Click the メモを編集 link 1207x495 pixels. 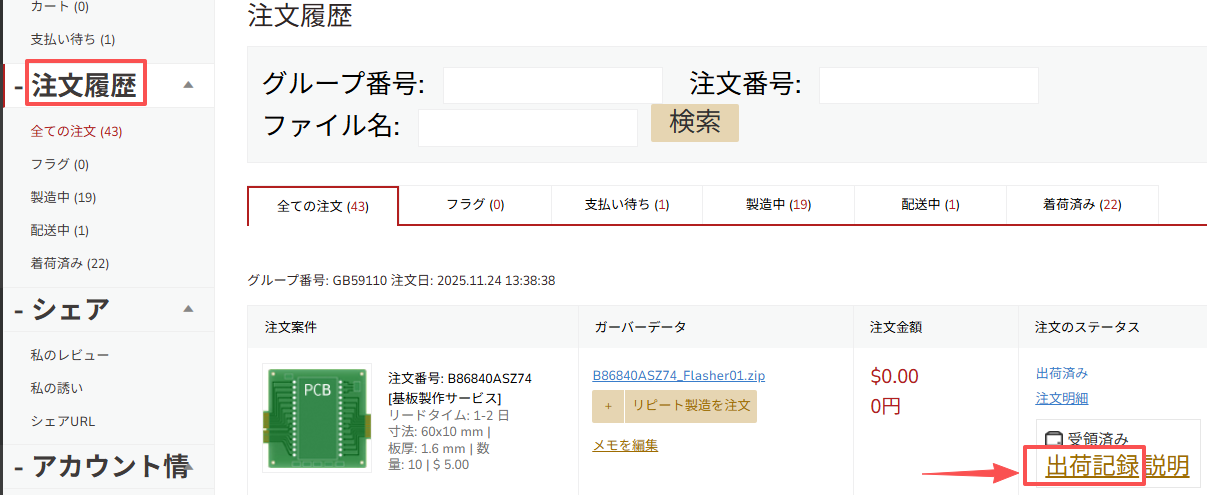pos(625,446)
